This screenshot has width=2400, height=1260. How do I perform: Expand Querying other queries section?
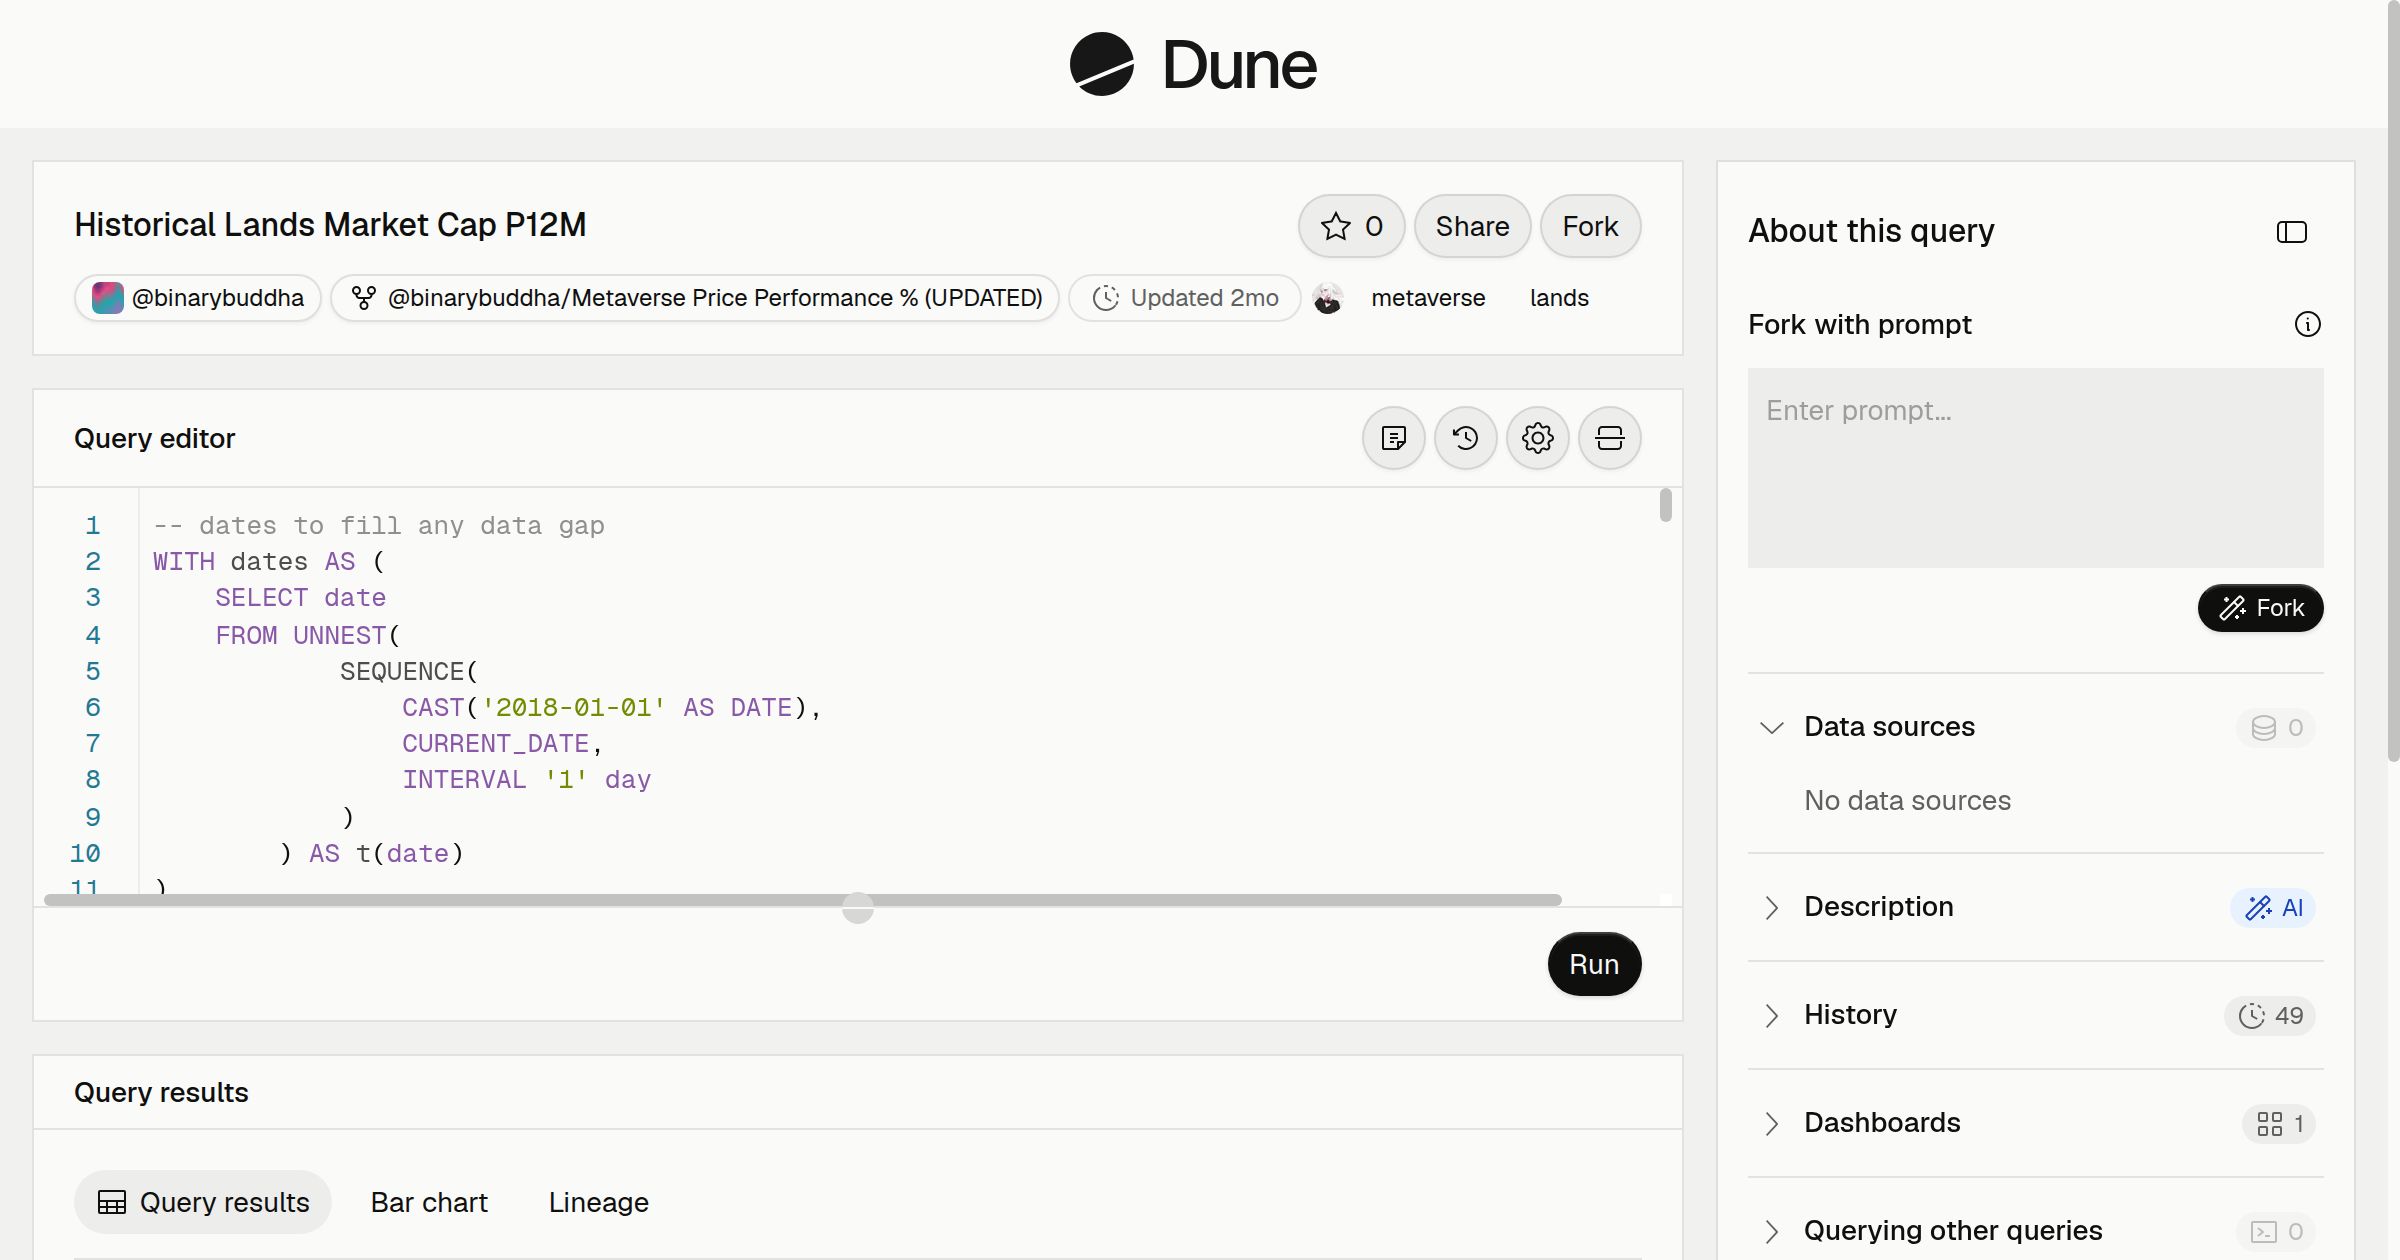[x=1772, y=1231]
